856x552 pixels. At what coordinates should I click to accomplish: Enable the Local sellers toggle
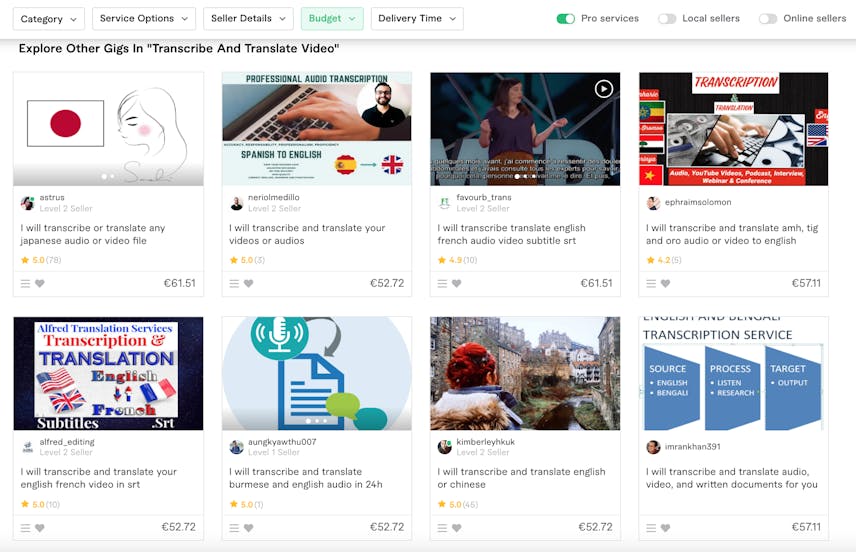667,19
